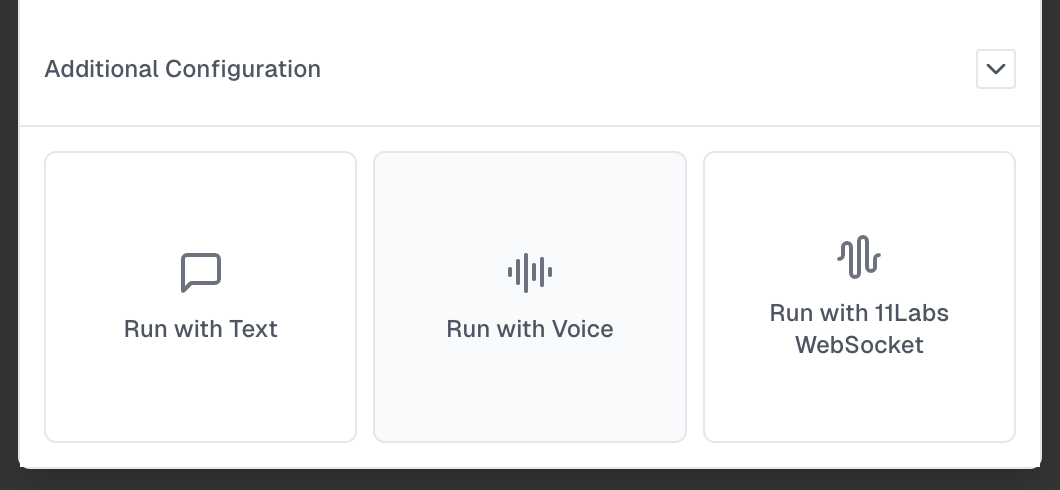Click the voice waveform bars icon
This screenshot has width=1060, height=490.
(530, 272)
